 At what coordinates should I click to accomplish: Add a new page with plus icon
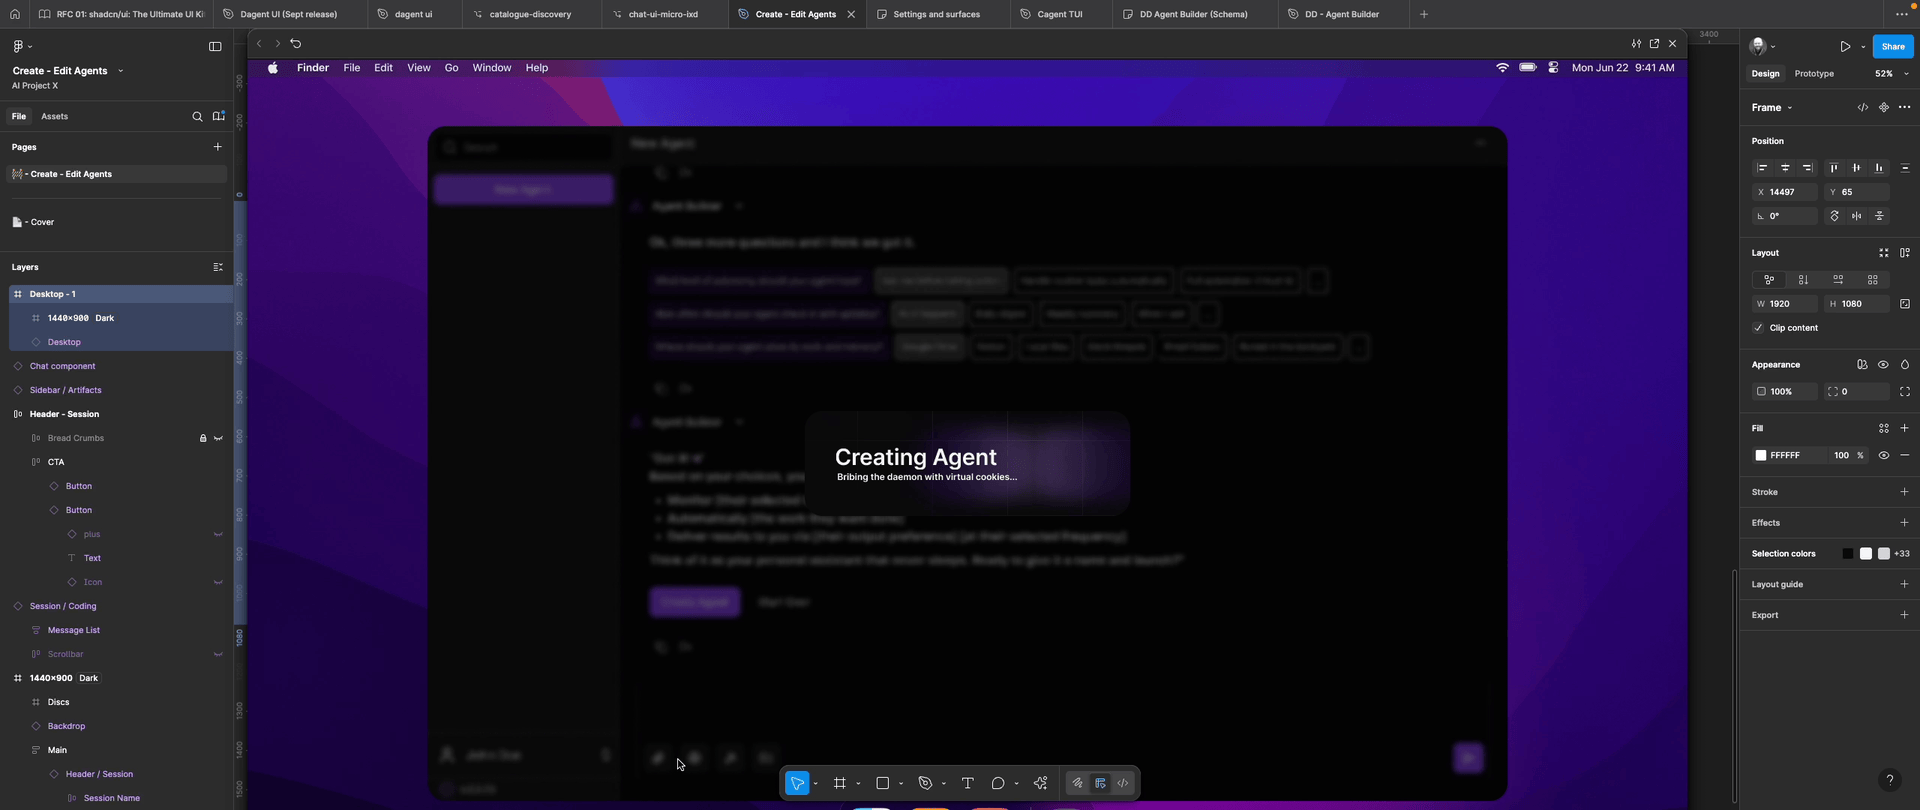(x=218, y=147)
